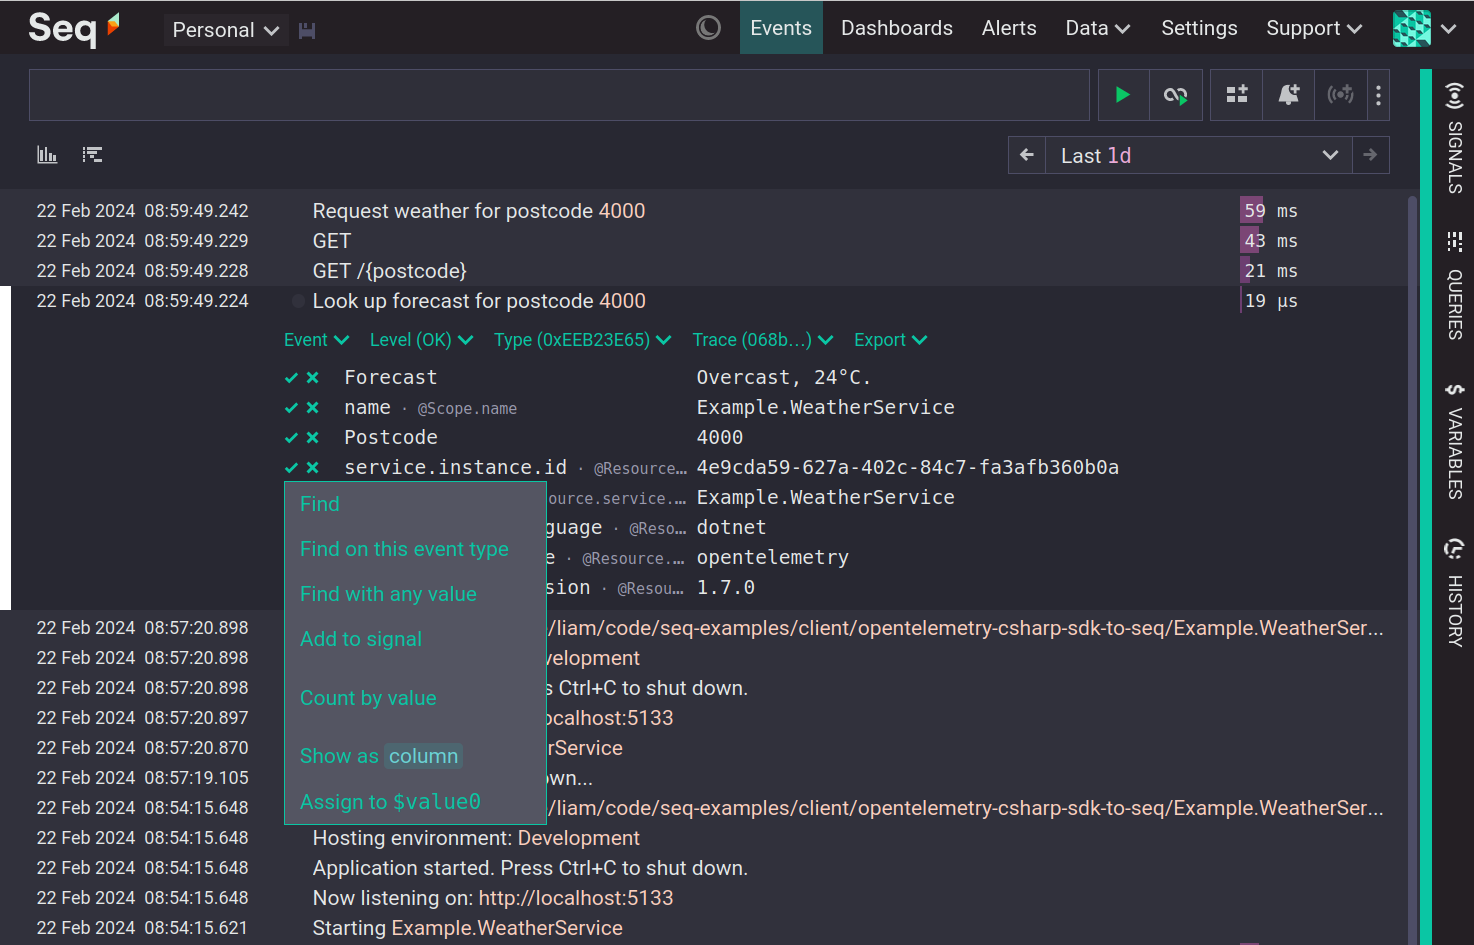Image resolution: width=1474 pixels, height=945 pixels.
Task: Create alert bell-plus icon
Action: 1289,95
